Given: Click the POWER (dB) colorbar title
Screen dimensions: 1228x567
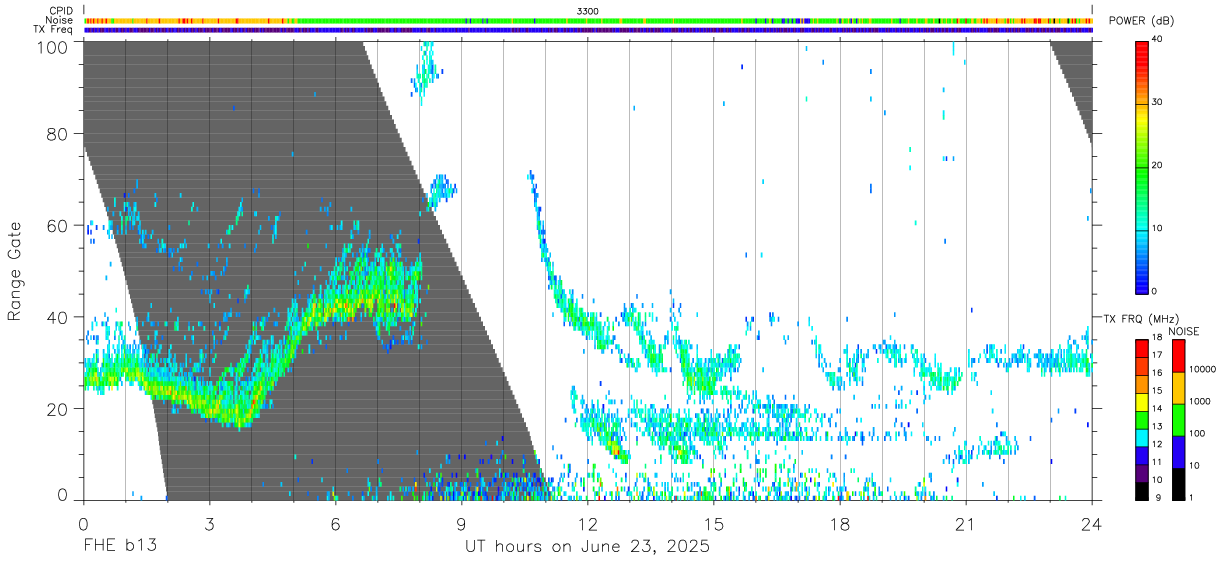Looking at the screenshot, I should pyautogui.click(x=1141, y=21).
